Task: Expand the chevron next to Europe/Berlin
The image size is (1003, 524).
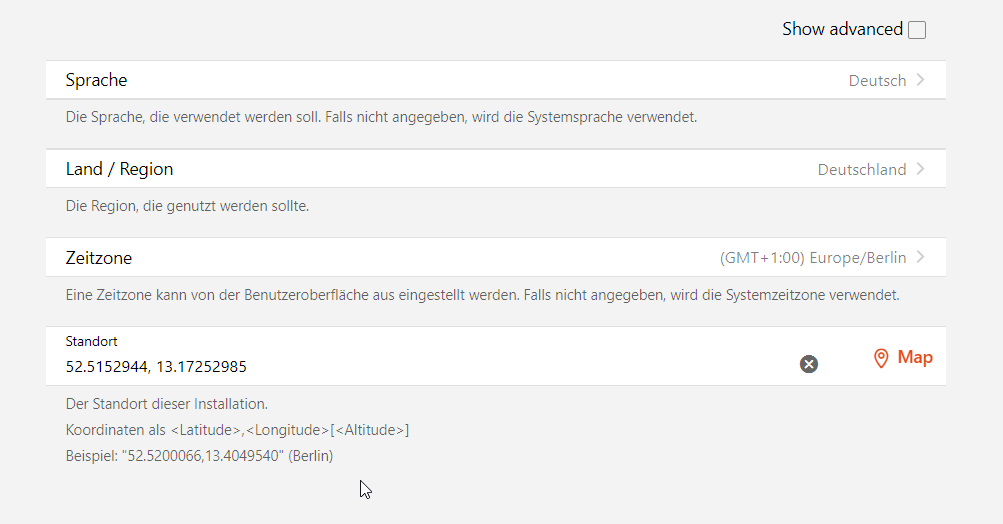Action: tap(921, 257)
